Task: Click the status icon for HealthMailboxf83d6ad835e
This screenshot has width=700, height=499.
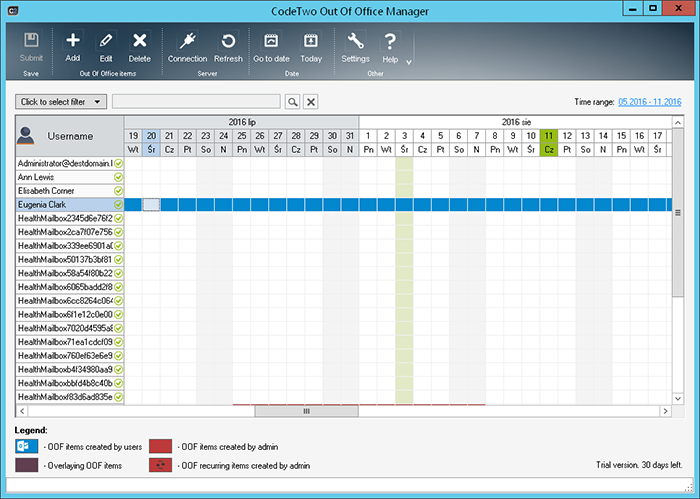Action: pos(118,397)
